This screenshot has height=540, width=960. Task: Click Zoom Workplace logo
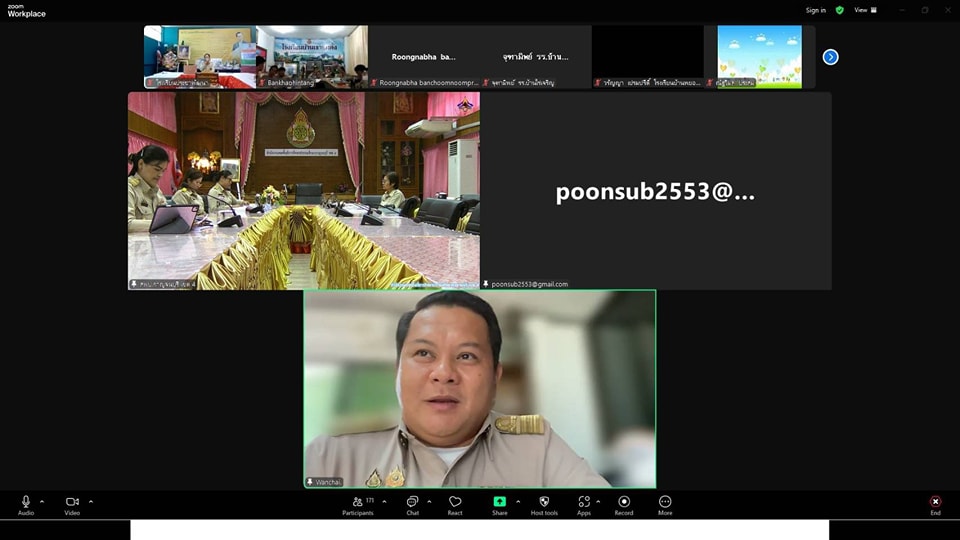tap(26, 10)
